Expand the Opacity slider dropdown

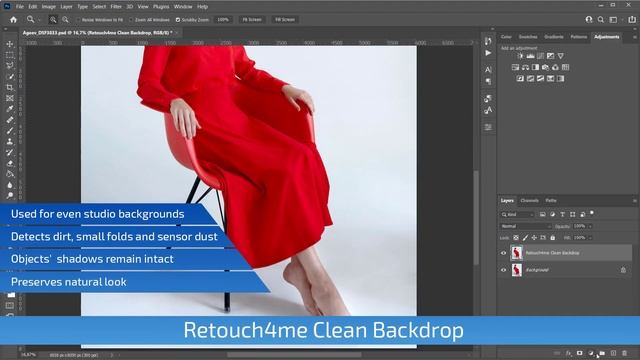point(591,226)
